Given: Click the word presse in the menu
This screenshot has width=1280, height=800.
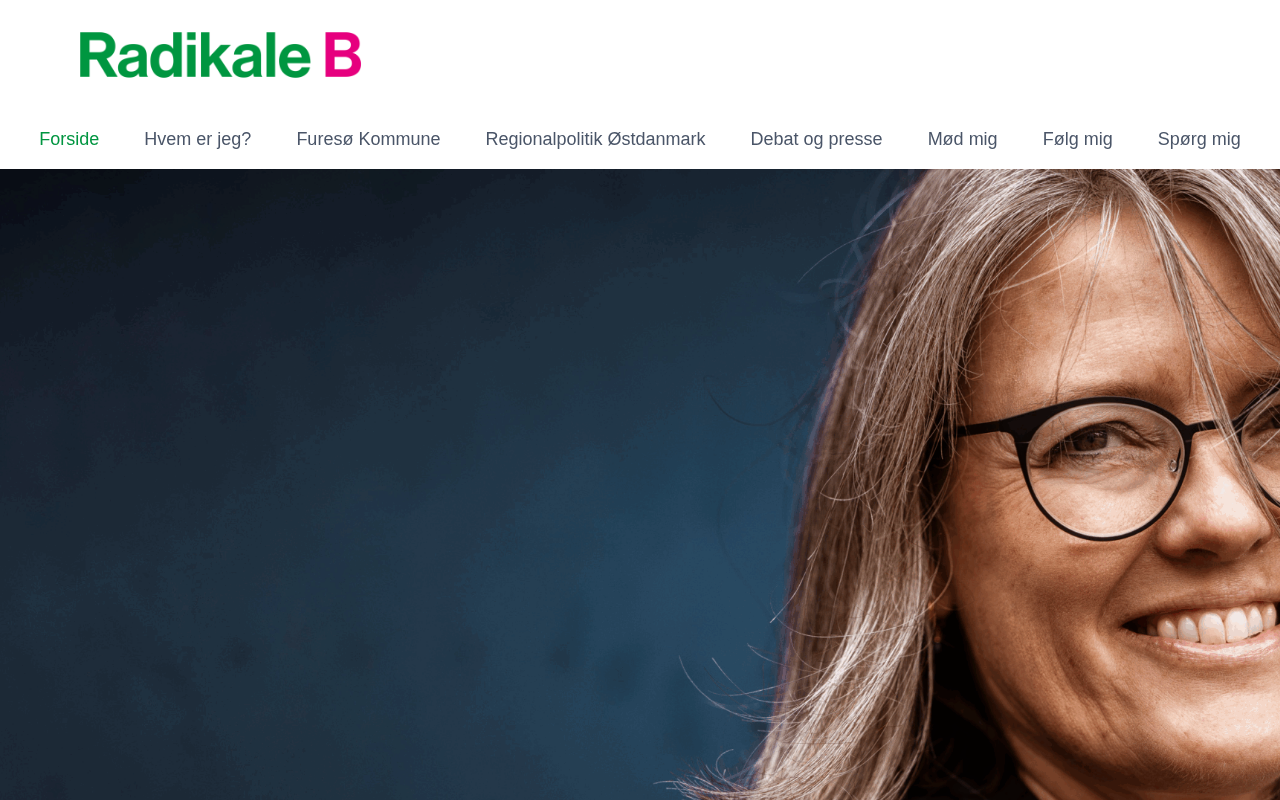Looking at the screenshot, I should point(855,139).
